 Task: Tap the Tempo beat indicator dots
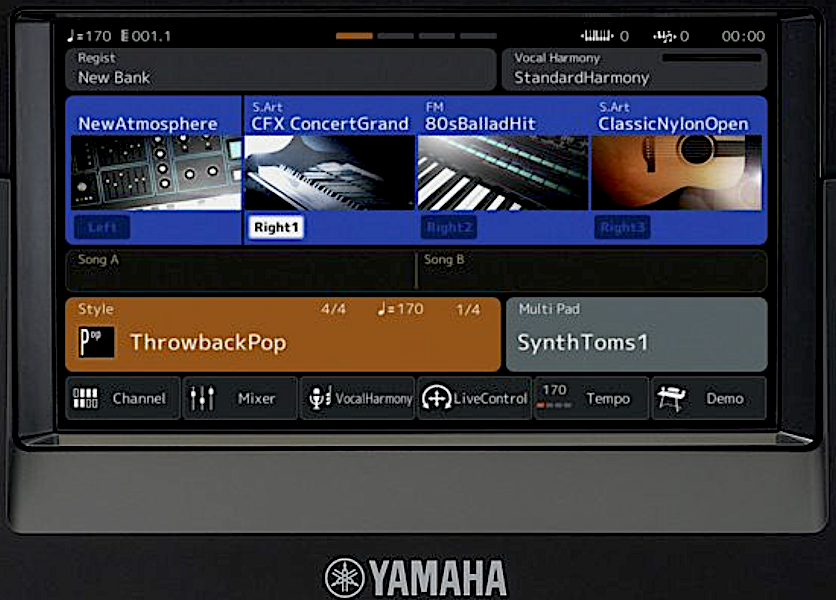tap(554, 406)
